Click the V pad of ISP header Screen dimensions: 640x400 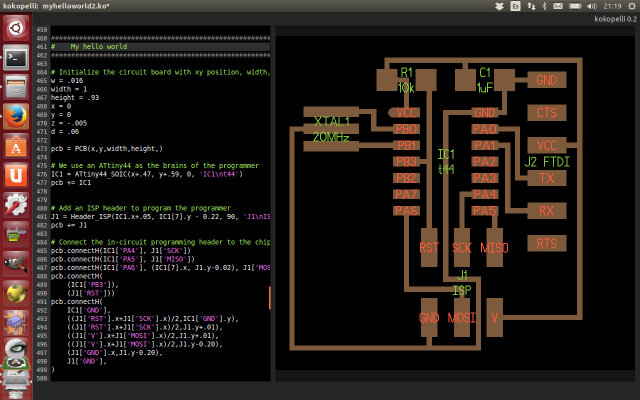(494, 318)
